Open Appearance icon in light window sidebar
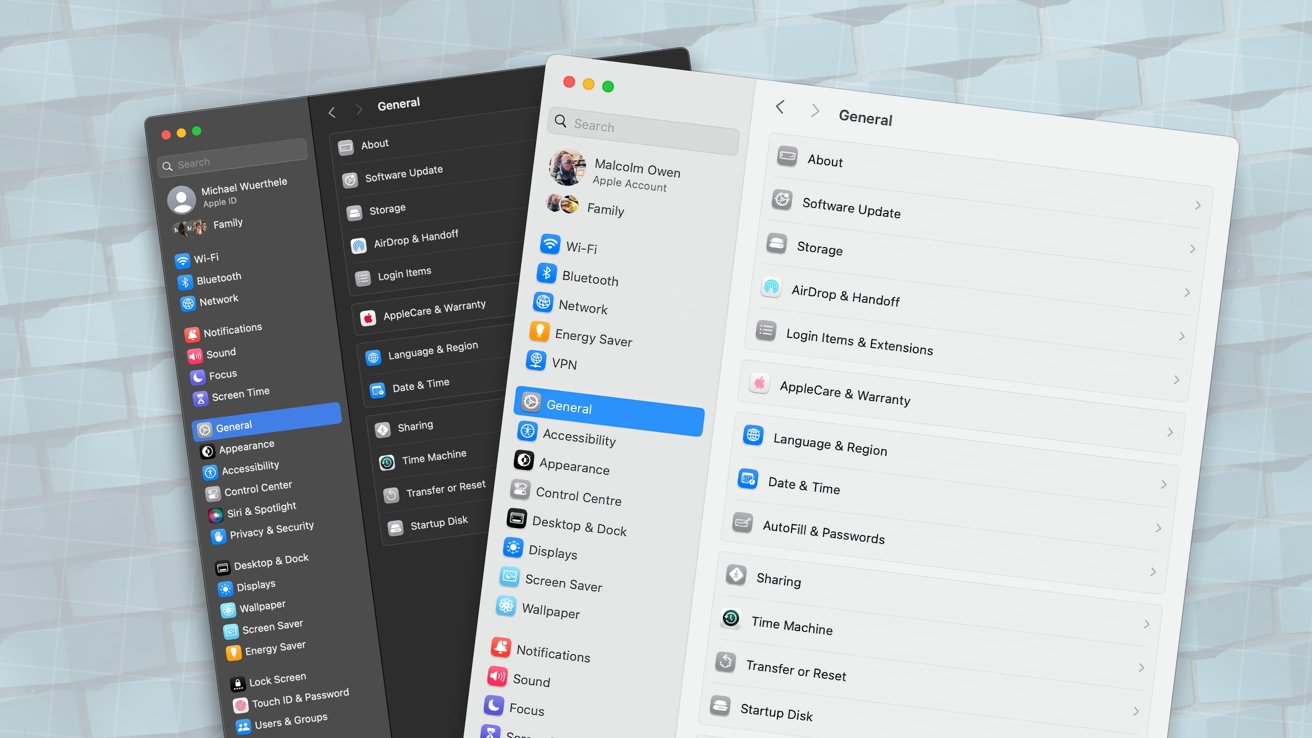Viewport: 1312px width, 738px height. tap(524, 460)
